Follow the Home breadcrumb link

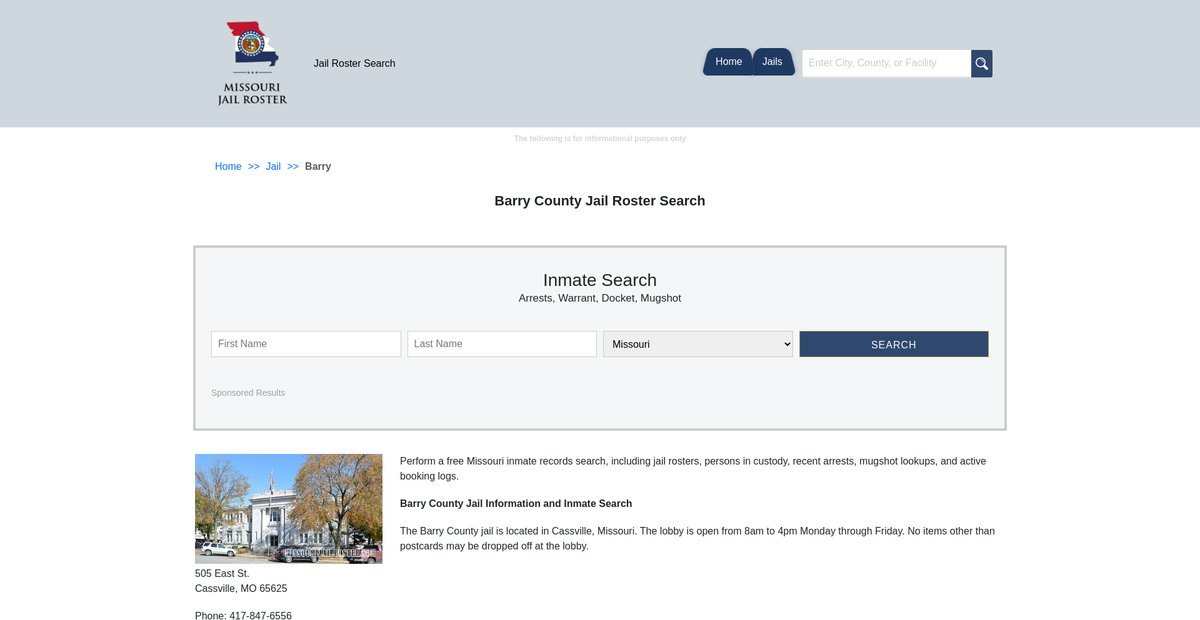click(x=228, y=167)
